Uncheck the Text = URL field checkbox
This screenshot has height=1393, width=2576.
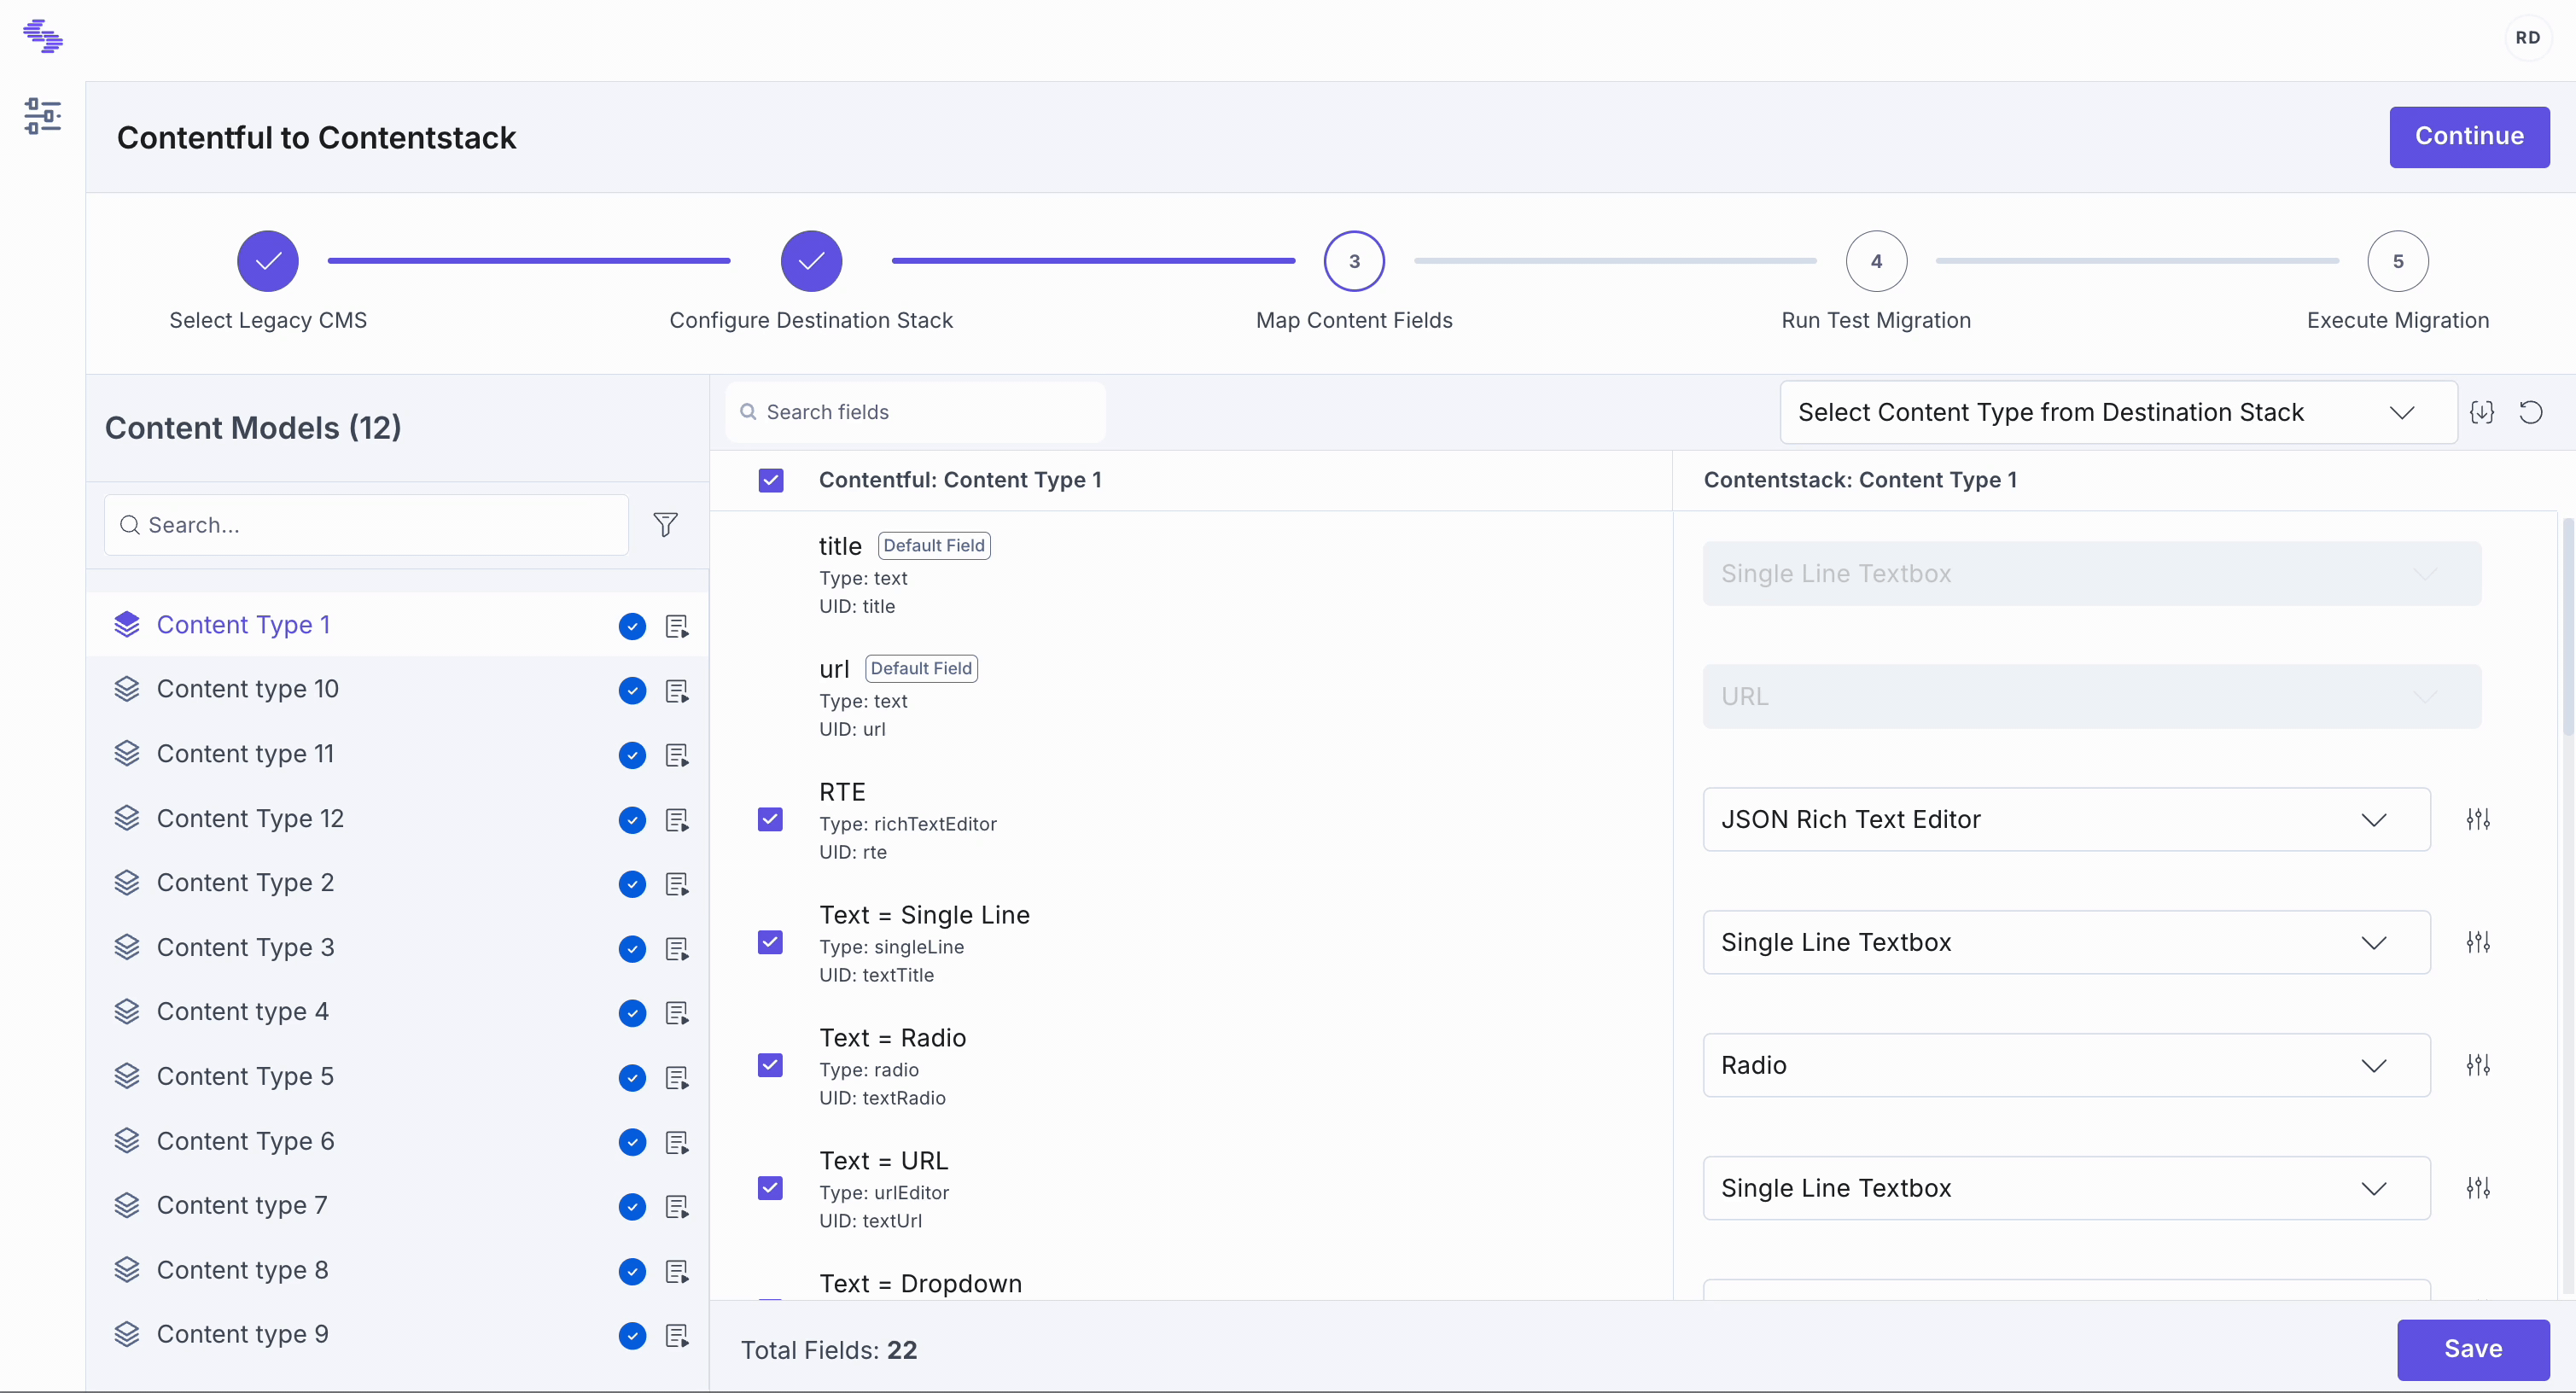770,1188
